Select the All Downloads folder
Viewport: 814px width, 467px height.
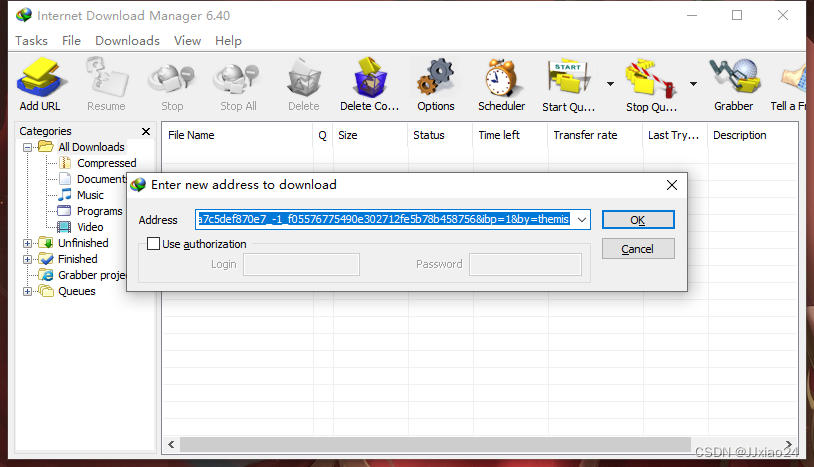click(x=82, y=147)
